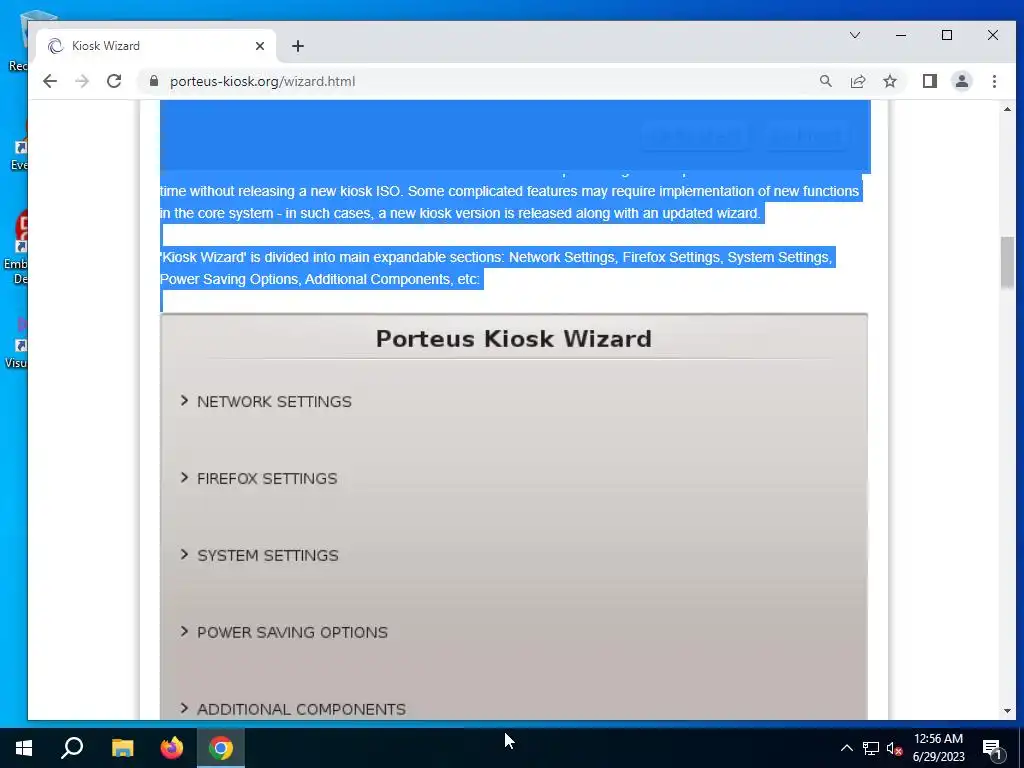1024x768 pixels.
Task: Close the Kiosk Wizard tab
Action: [260, 46]
